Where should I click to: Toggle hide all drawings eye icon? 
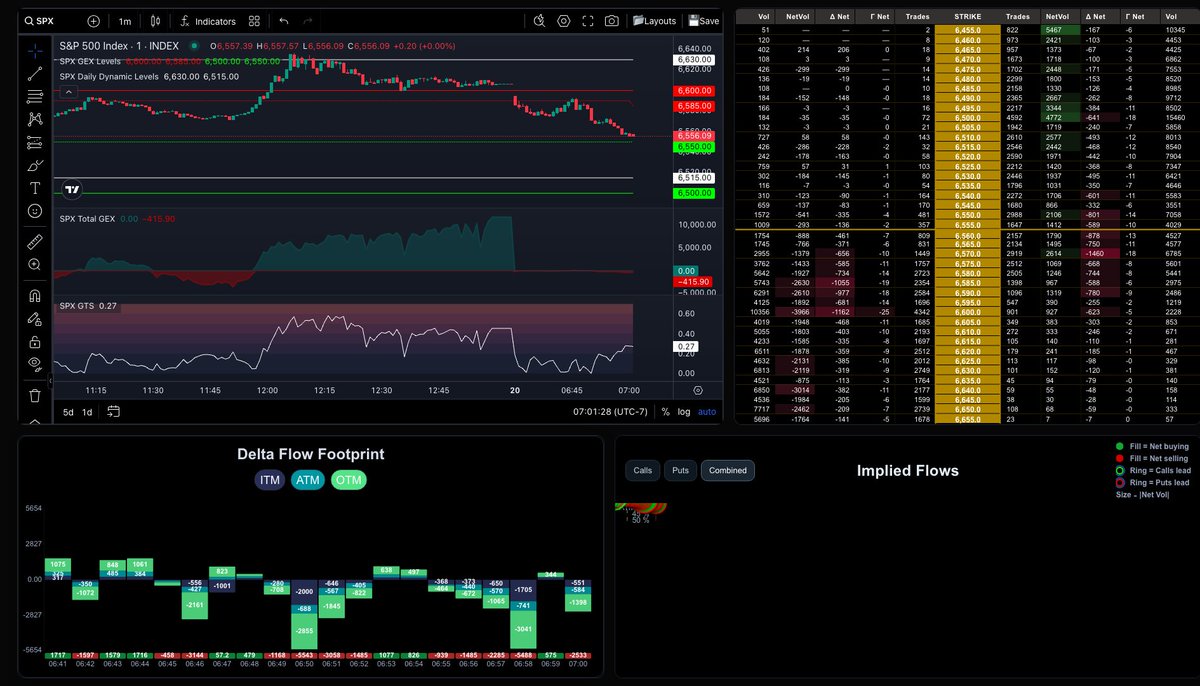[35, 365]
